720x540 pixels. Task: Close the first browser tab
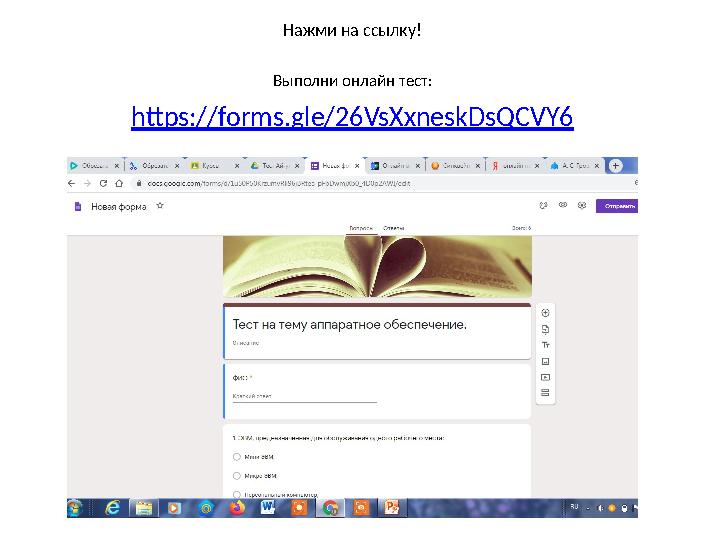tap(117, 166)
